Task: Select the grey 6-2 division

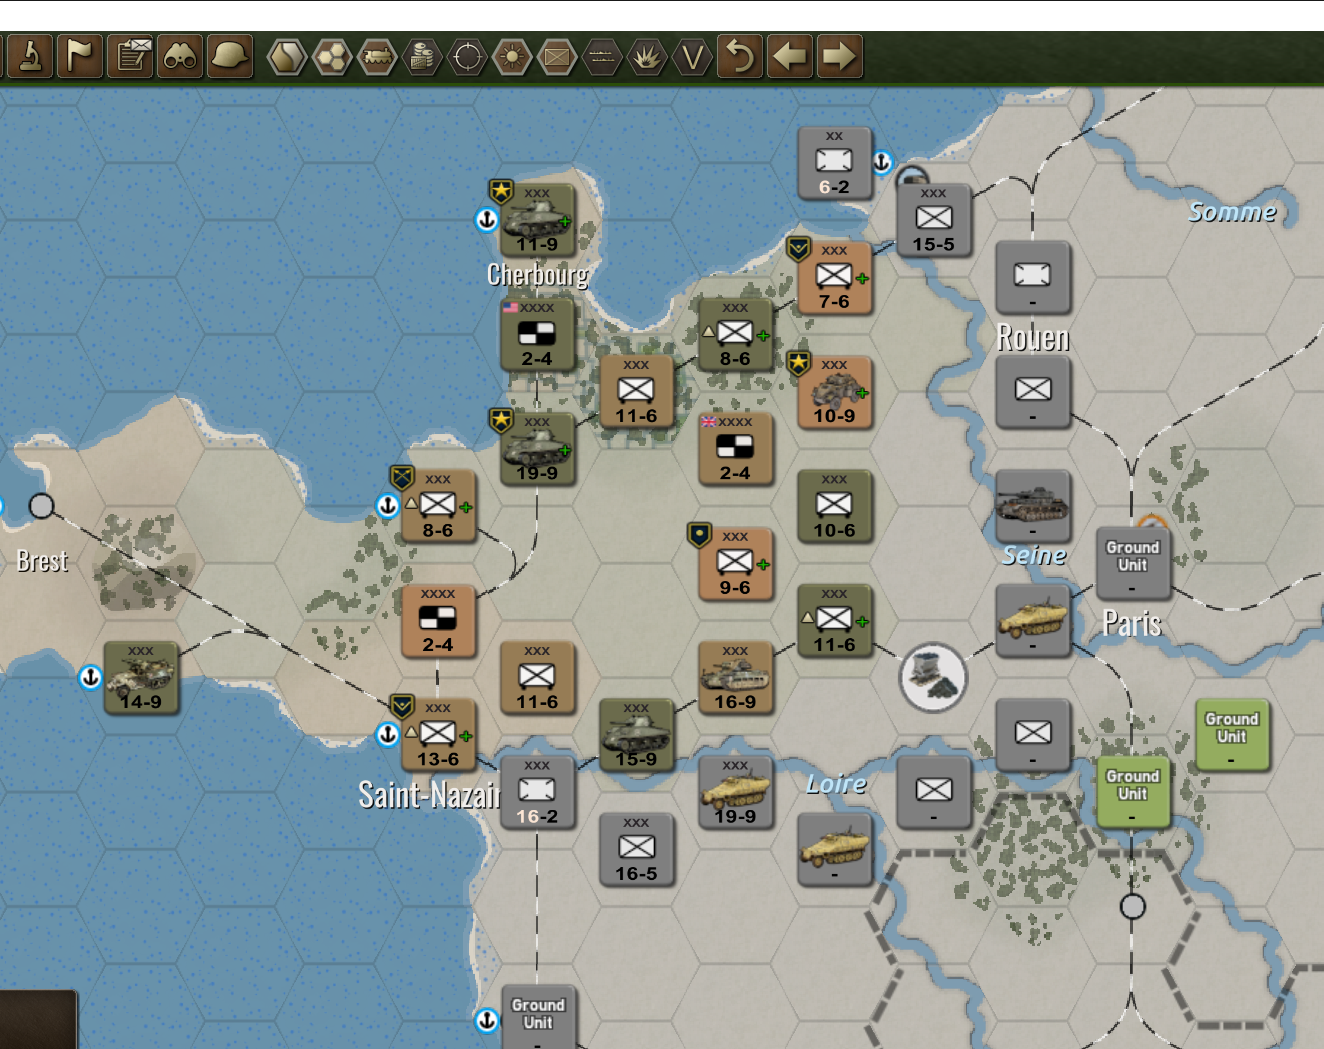Action: click(x=834, y=162)
